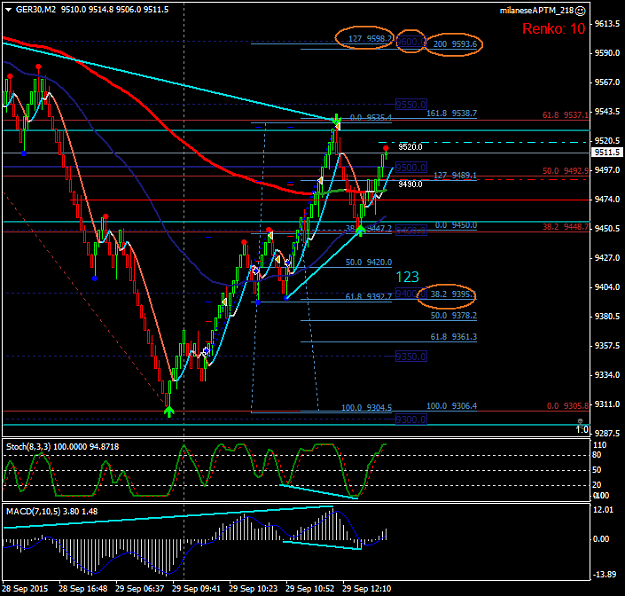Click the green up arrow at the 9304.5 low
625x596 pixels.
169,411
